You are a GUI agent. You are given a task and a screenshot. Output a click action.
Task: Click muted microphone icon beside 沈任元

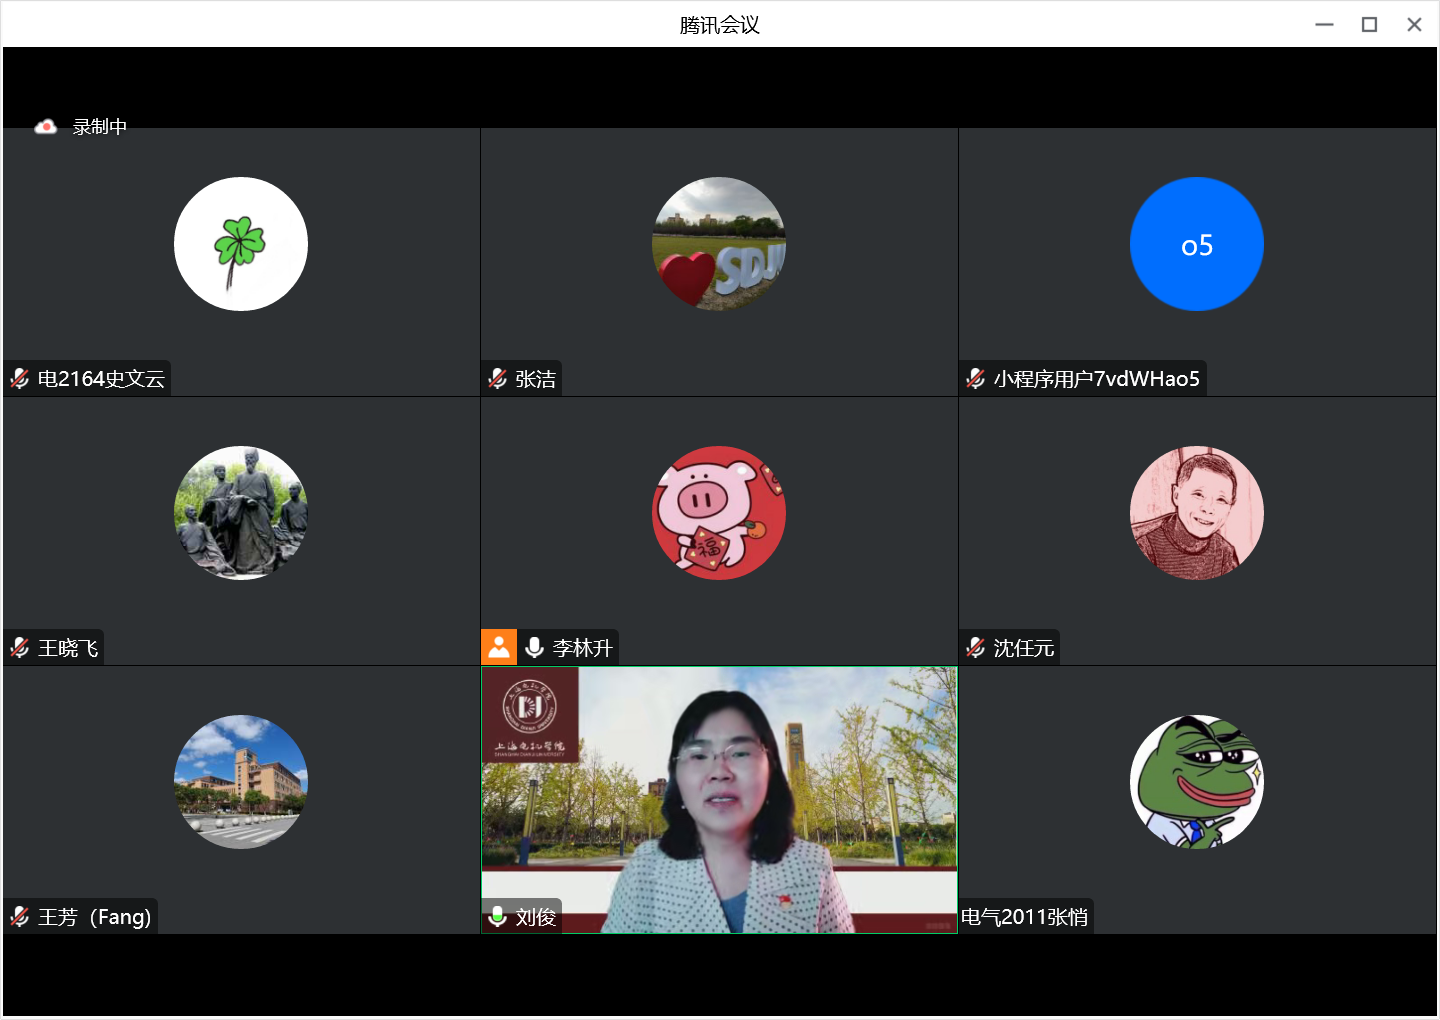point(976,648)
